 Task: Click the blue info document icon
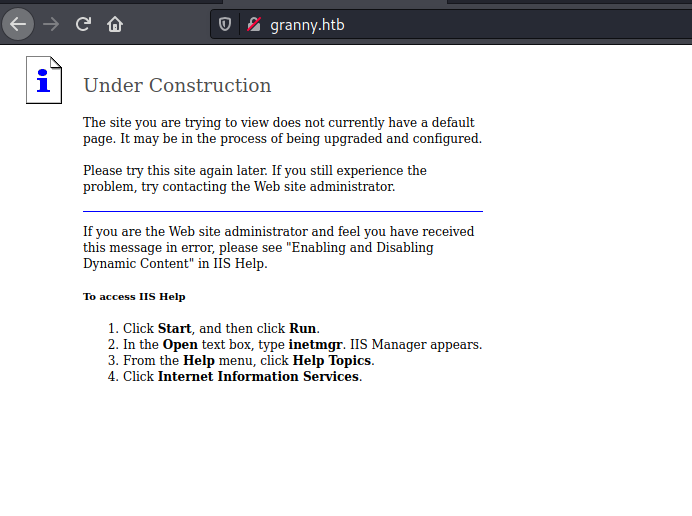[x=44, y=80]
